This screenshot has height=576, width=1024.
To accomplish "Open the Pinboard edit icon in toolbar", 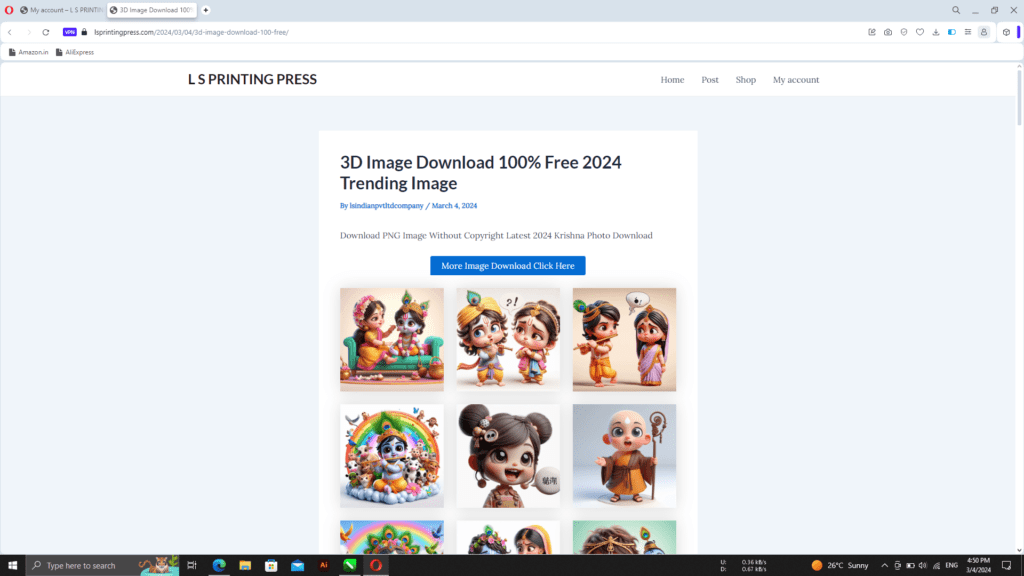I will [872, 32].
